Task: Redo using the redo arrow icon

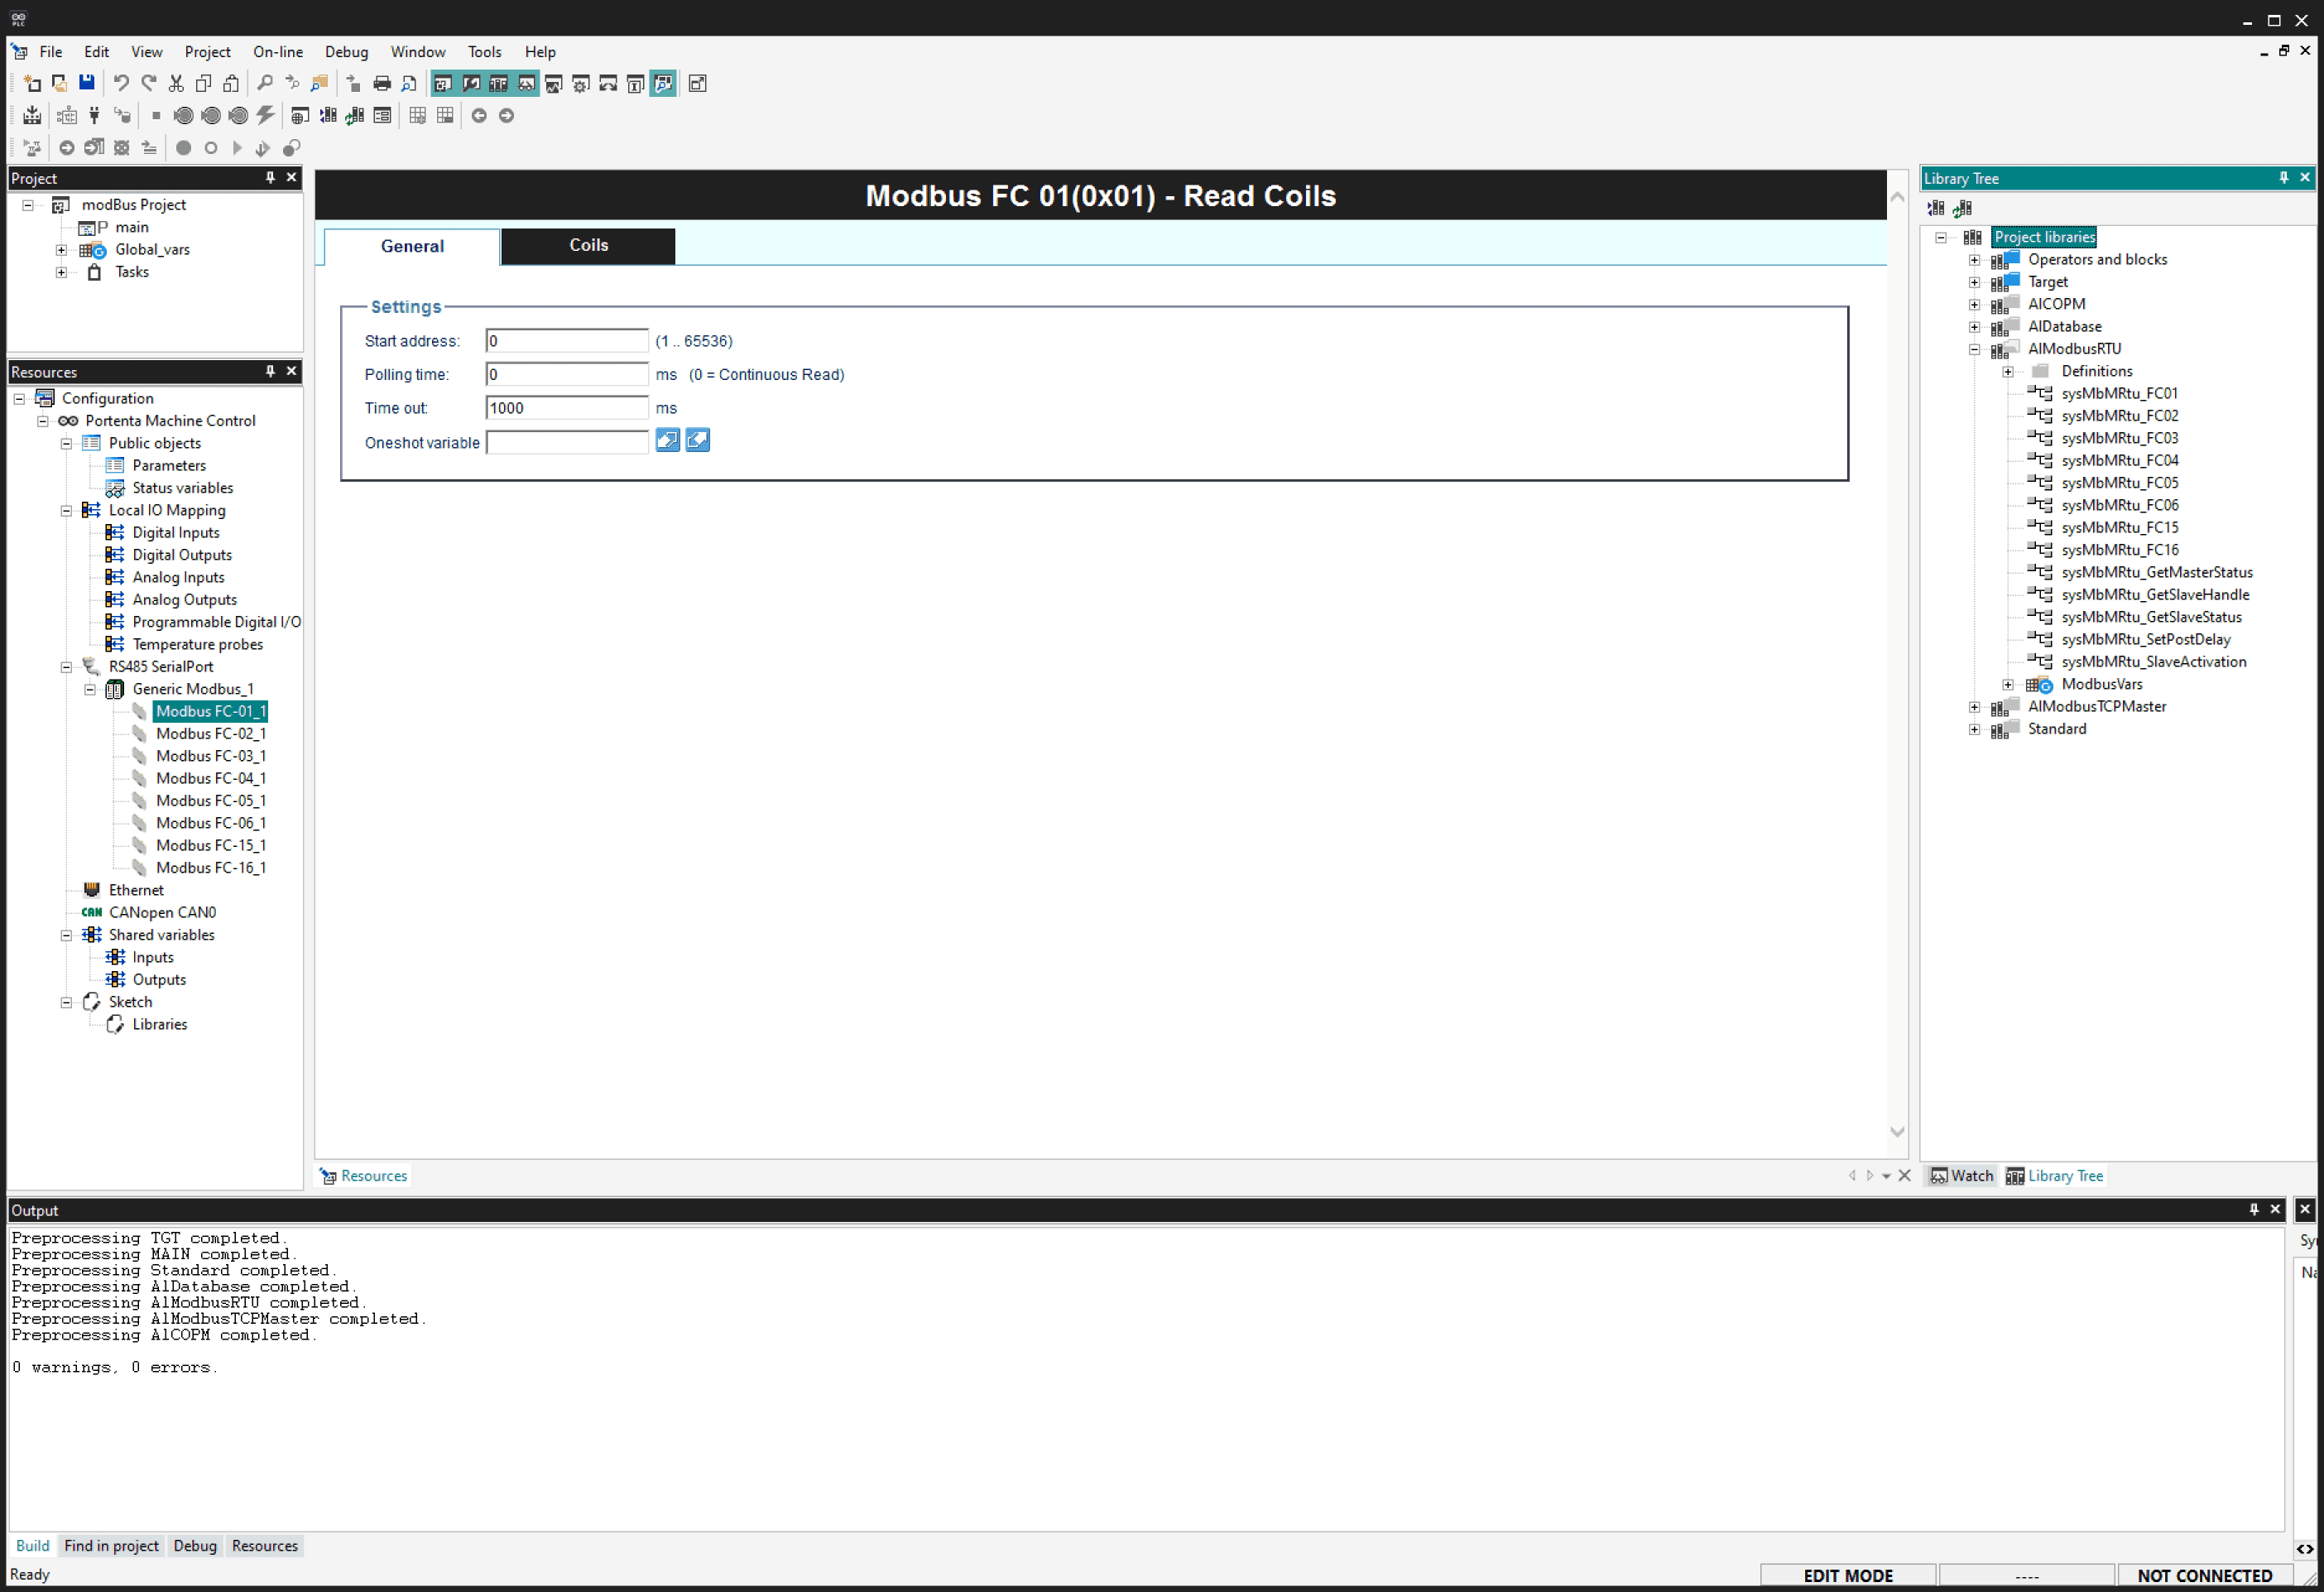Action: point(148,83)
